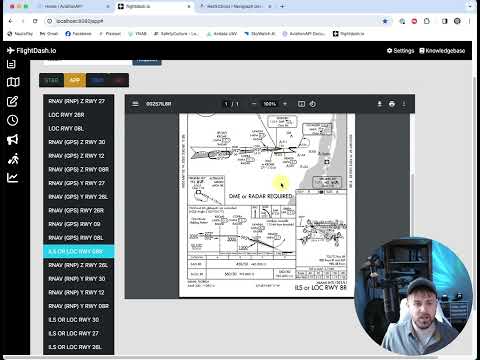Rotate the PDF chart counterclockwise
This screenshot has height=360, width=480.
tap(313, 104)
